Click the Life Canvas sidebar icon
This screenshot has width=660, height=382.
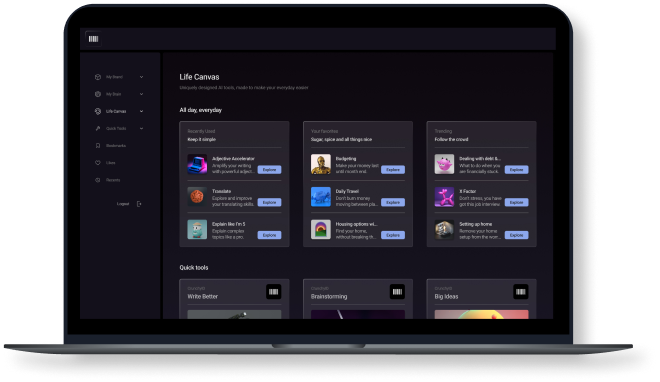[x=98, y=111]
